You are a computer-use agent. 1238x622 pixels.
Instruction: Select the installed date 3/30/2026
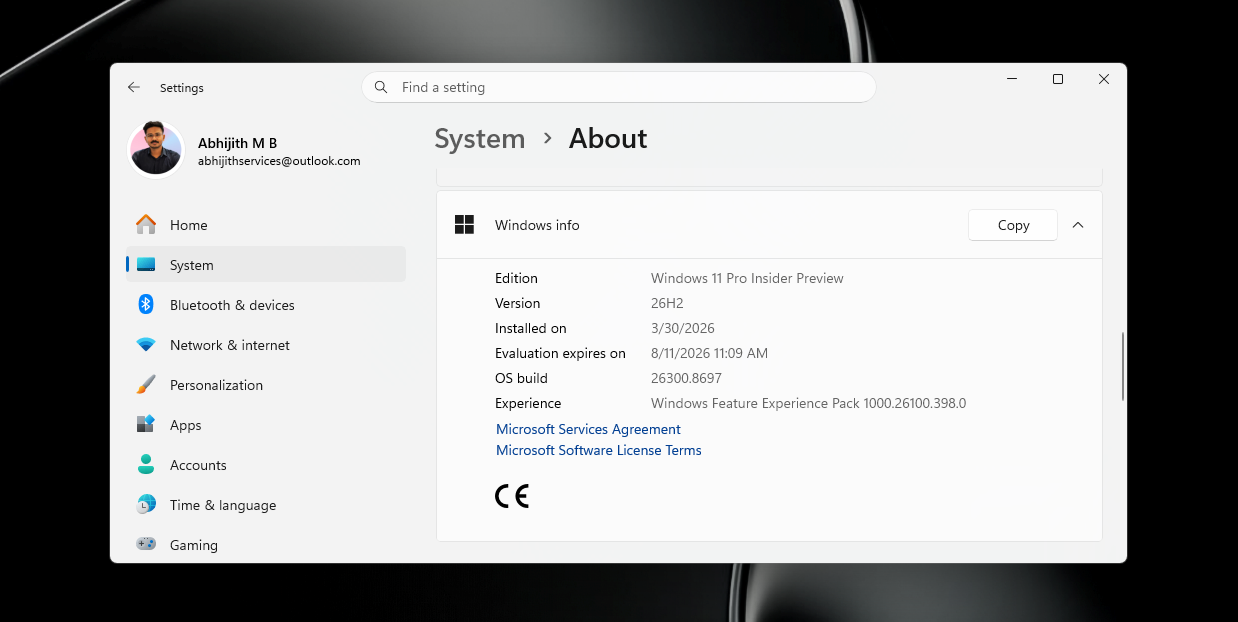point(683,328)
